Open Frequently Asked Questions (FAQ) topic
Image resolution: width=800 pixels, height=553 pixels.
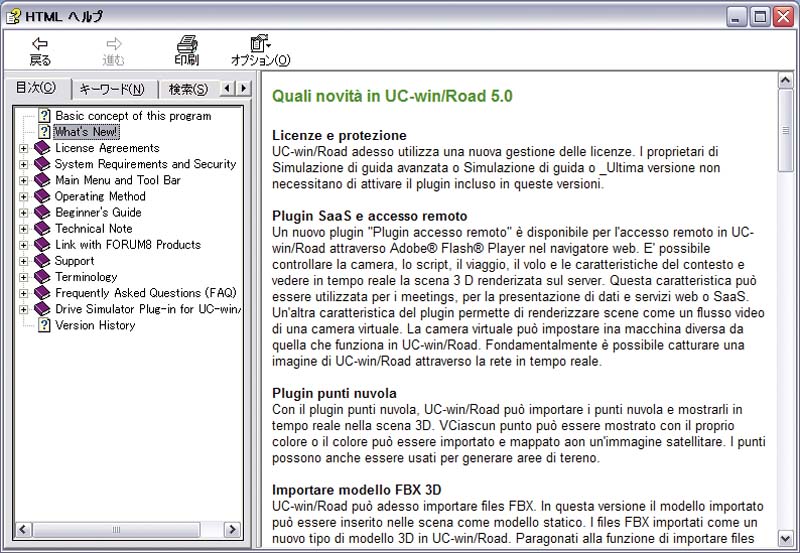click(146, 293)
